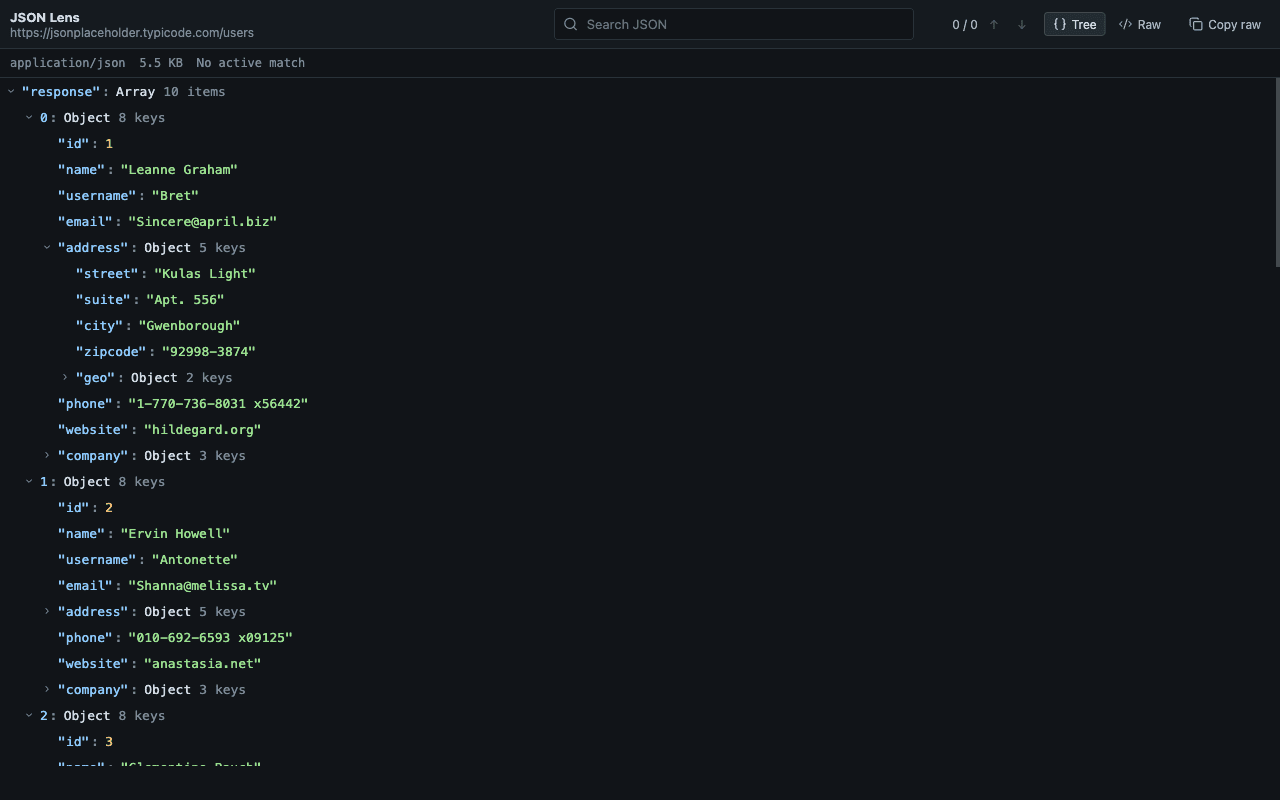This screenshot has width=1280, height=800.
Task: Collapse object 0 in the array
Action: (29, 117)
